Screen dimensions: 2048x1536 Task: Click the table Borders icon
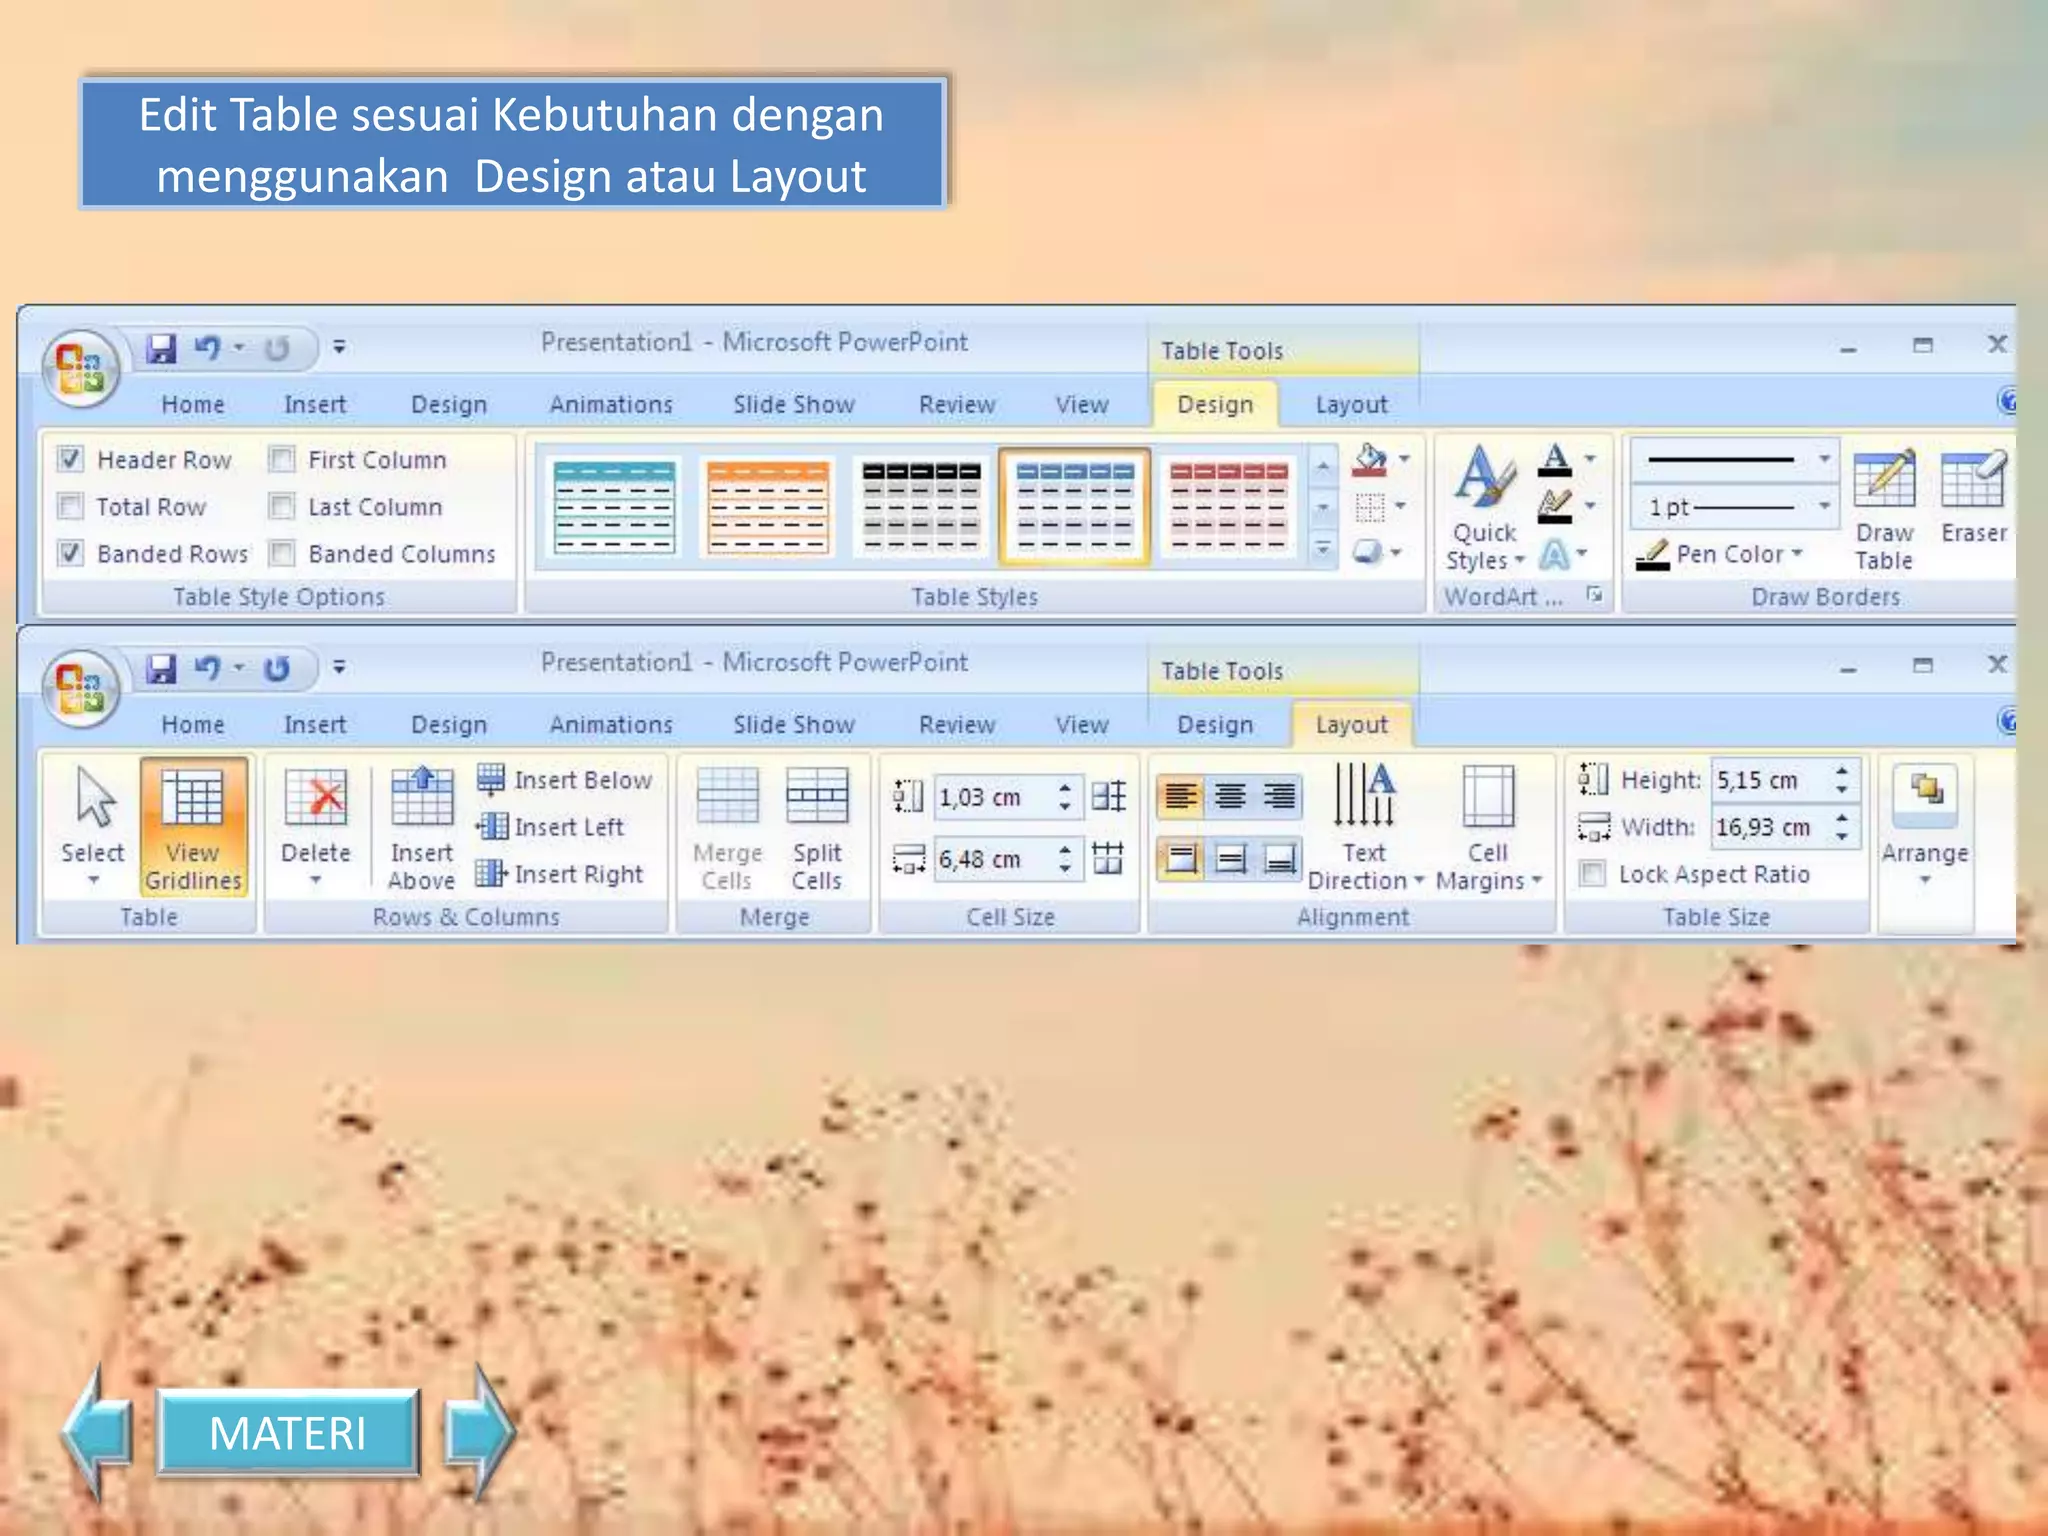(1370, 507)
